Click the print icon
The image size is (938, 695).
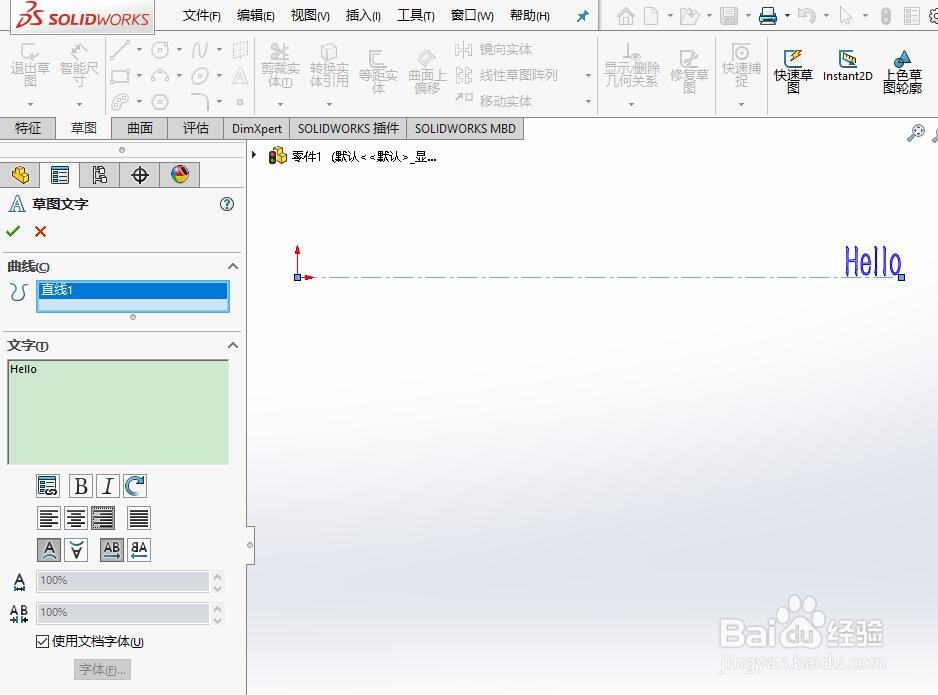click(768, 16)
